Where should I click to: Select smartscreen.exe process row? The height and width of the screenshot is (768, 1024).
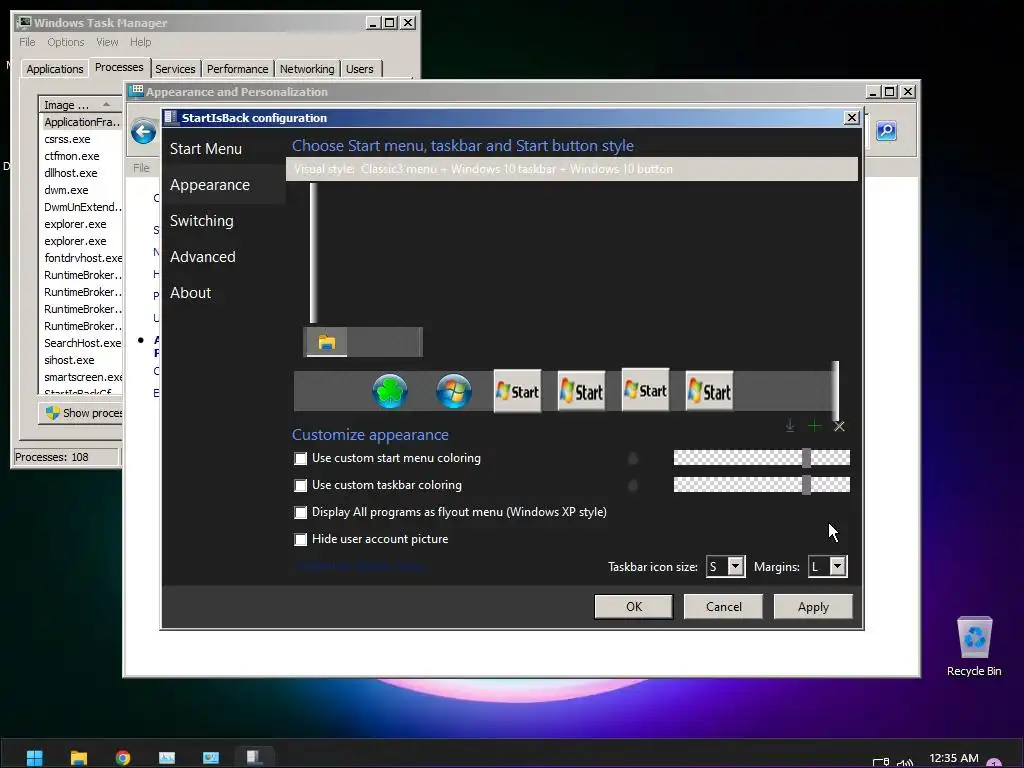(82, 377)
